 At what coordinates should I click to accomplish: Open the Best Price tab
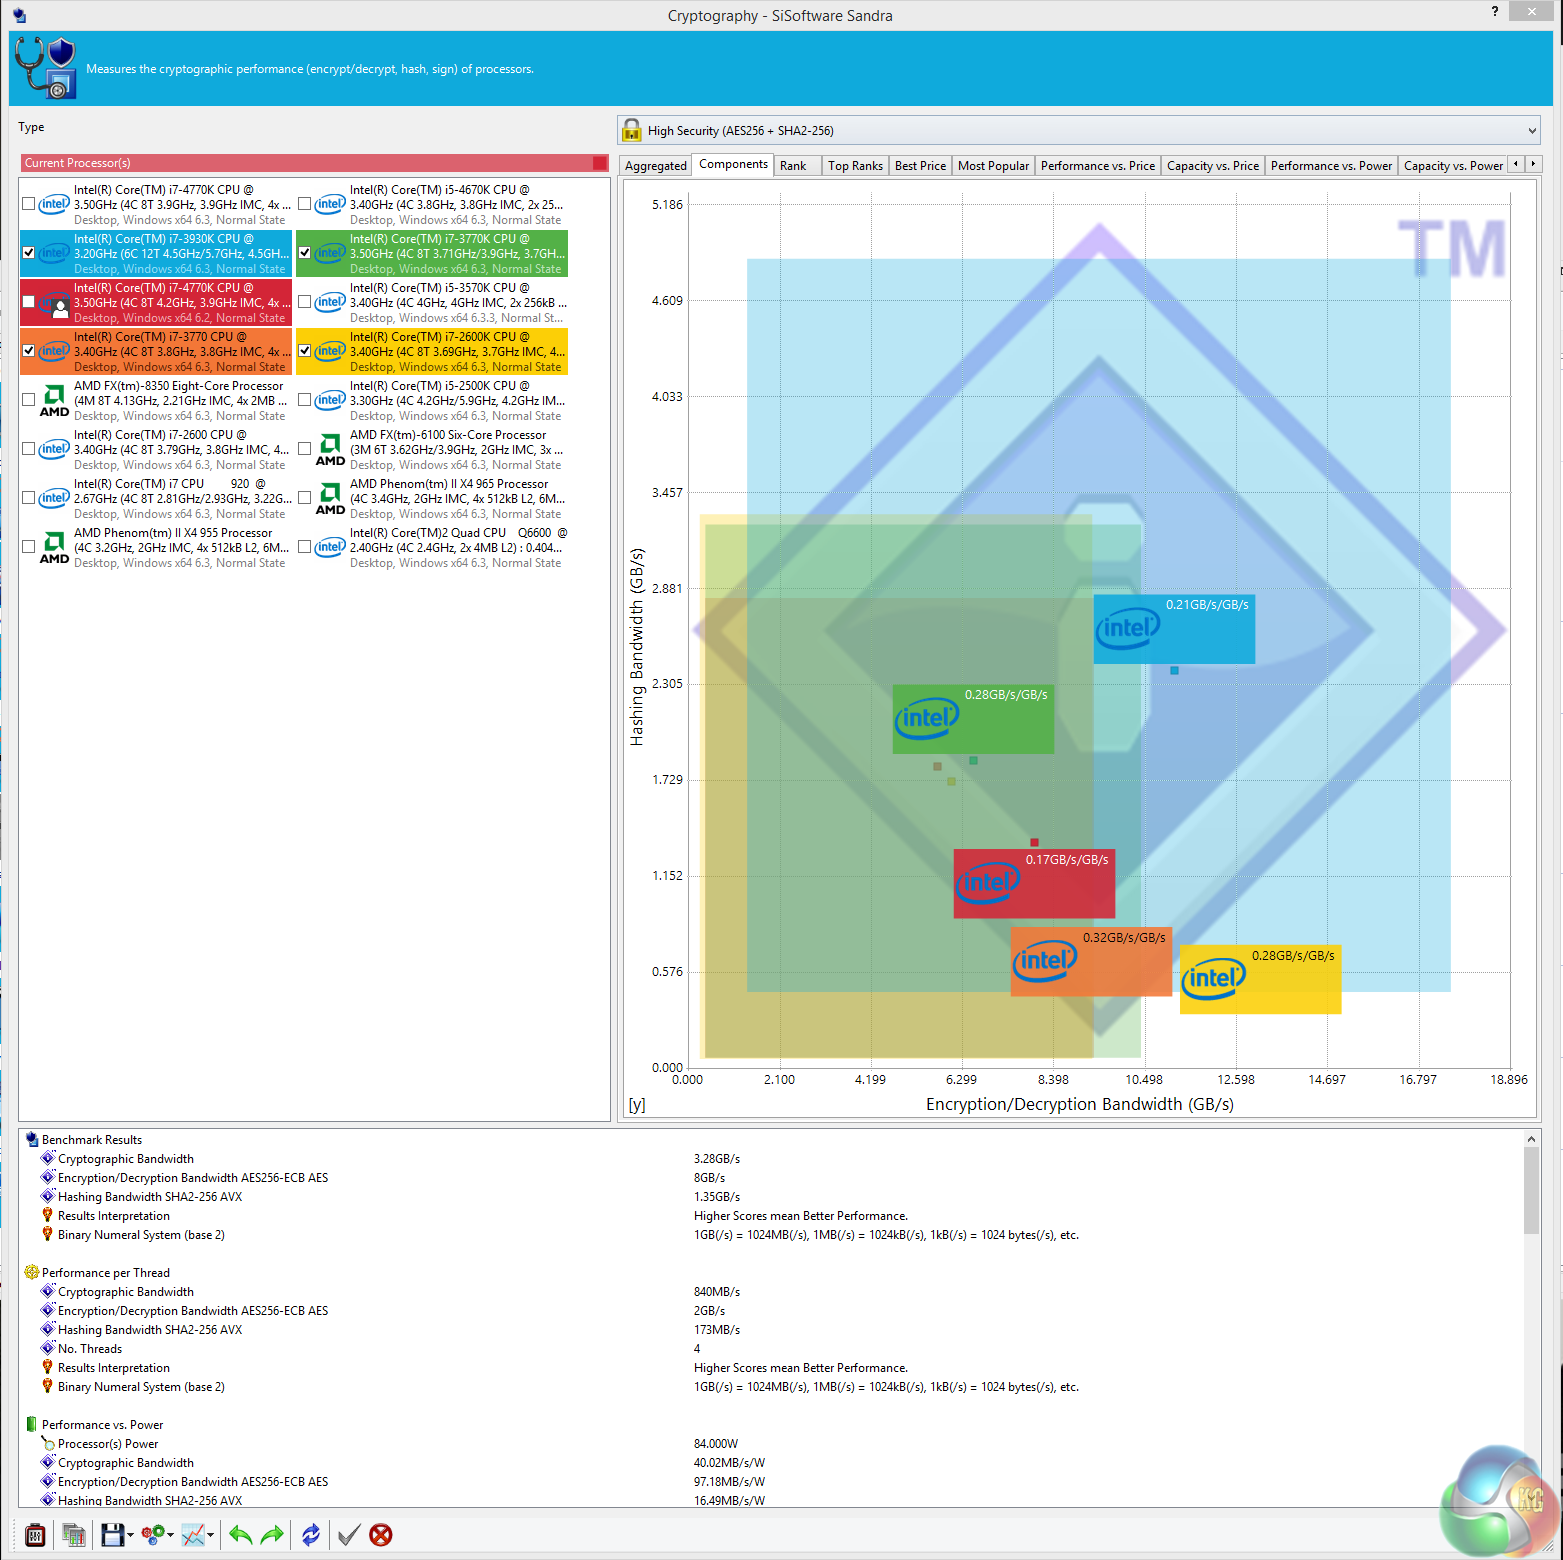pos(920,166)
